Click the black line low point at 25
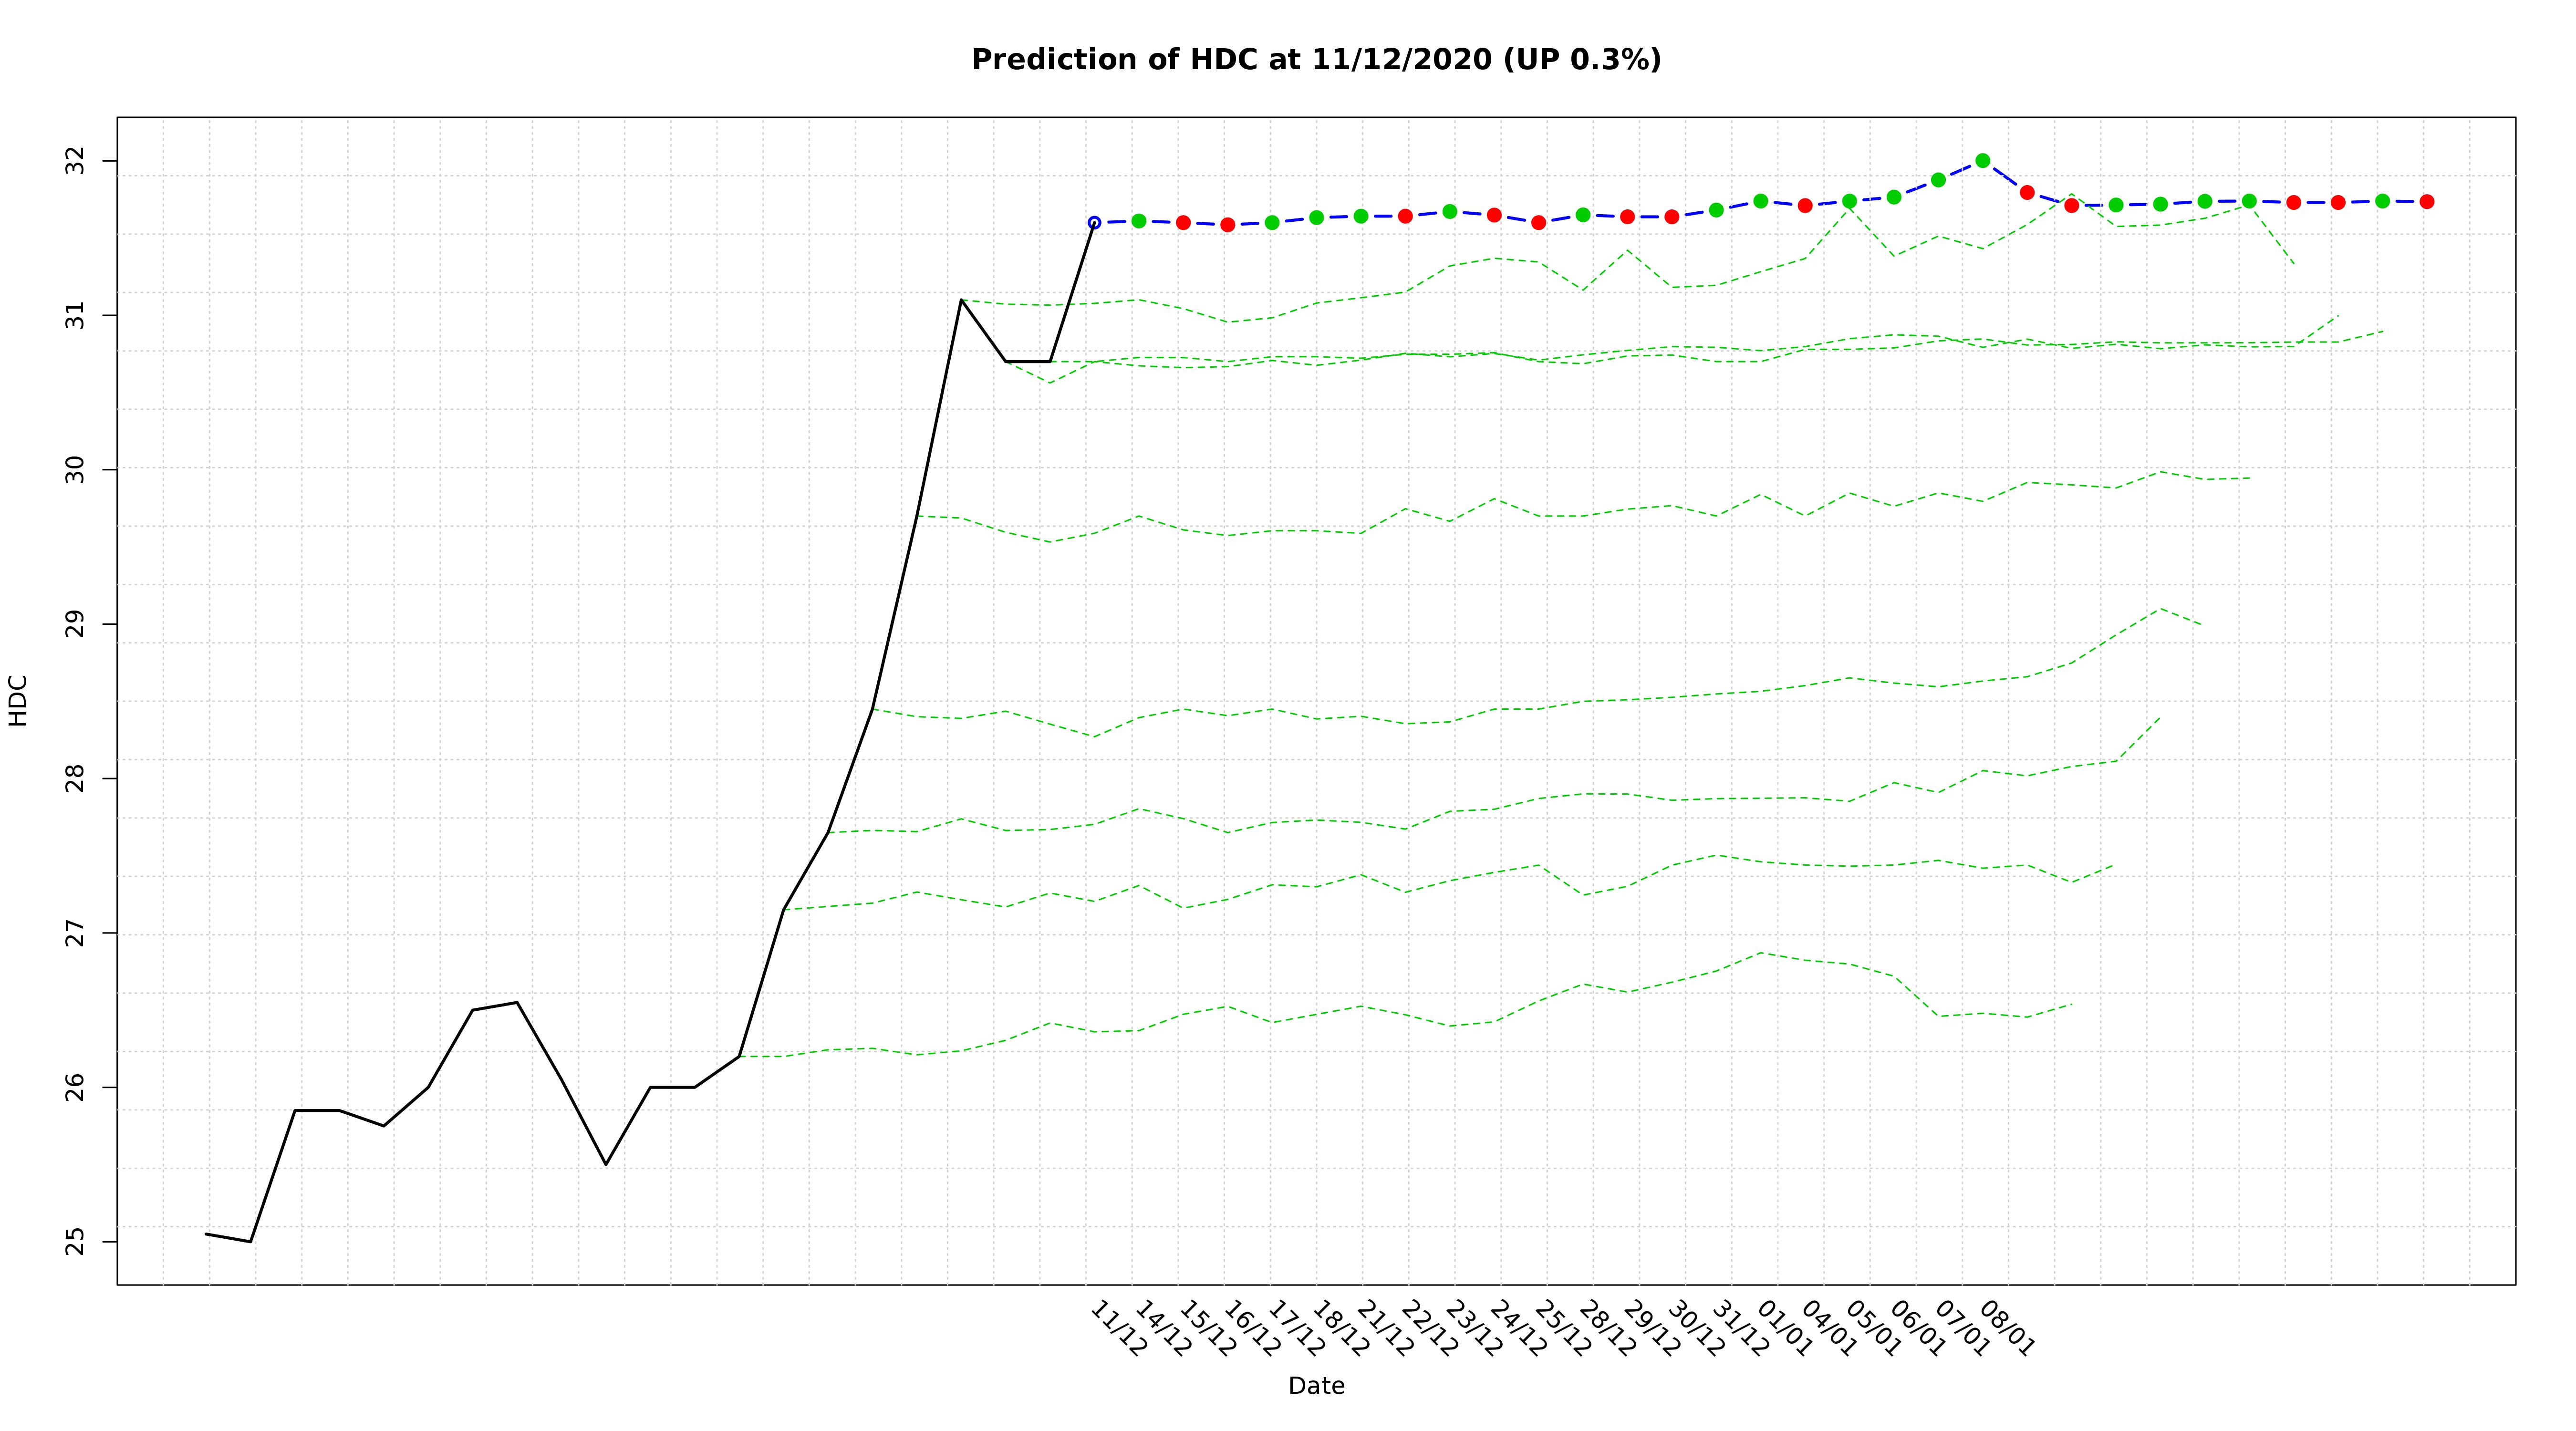This screenshot has width=2576, height=1431. (250, 1242)
